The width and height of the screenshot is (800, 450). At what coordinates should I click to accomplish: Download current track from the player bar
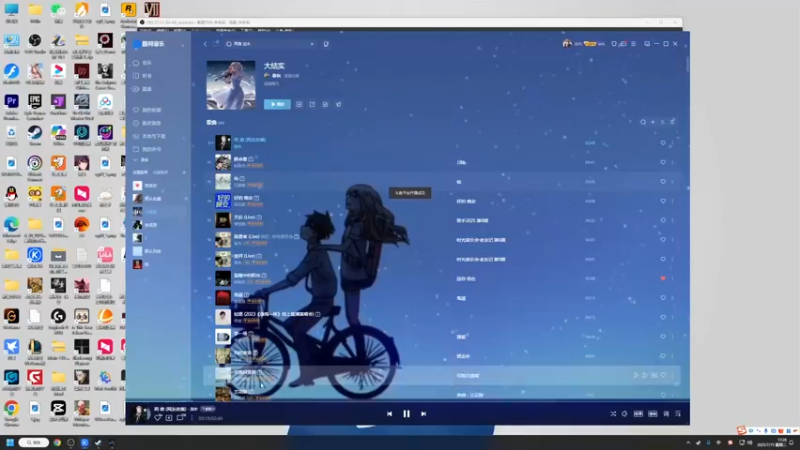coord(169,418)
